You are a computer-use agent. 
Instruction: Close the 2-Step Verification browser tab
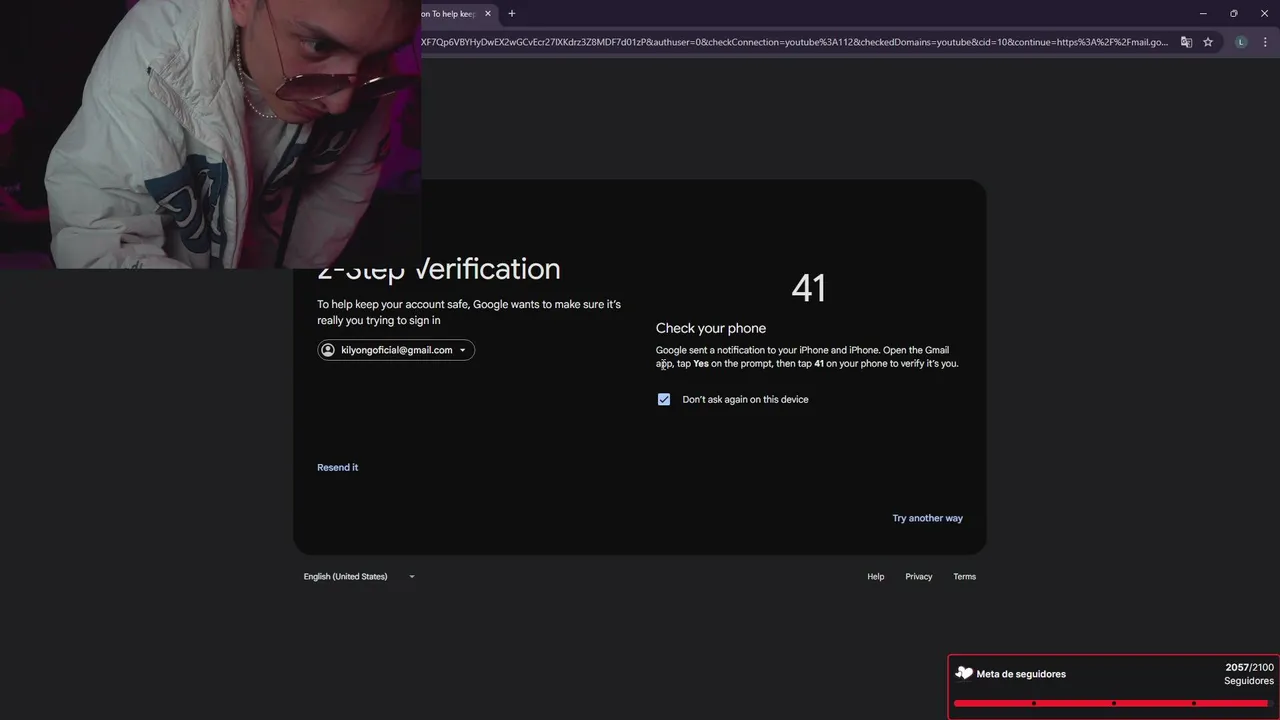coord(488,14)
